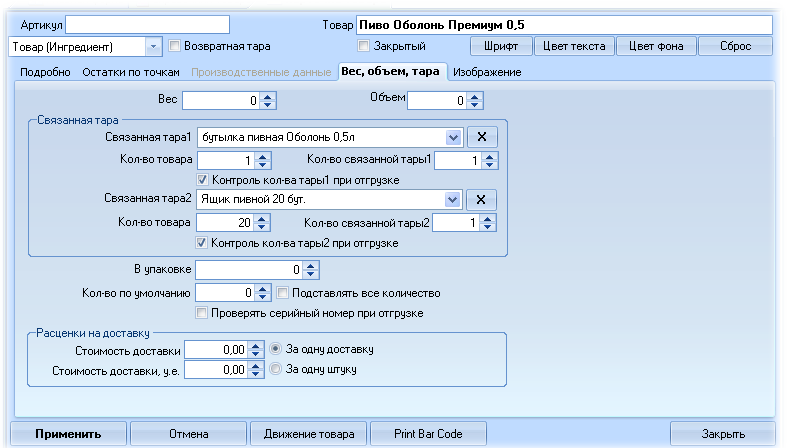The width and height of the screenshot is (789, 448).
Task: Click the В упаковке numeric field
Action: pyautogui.click(x=250, y=270)
